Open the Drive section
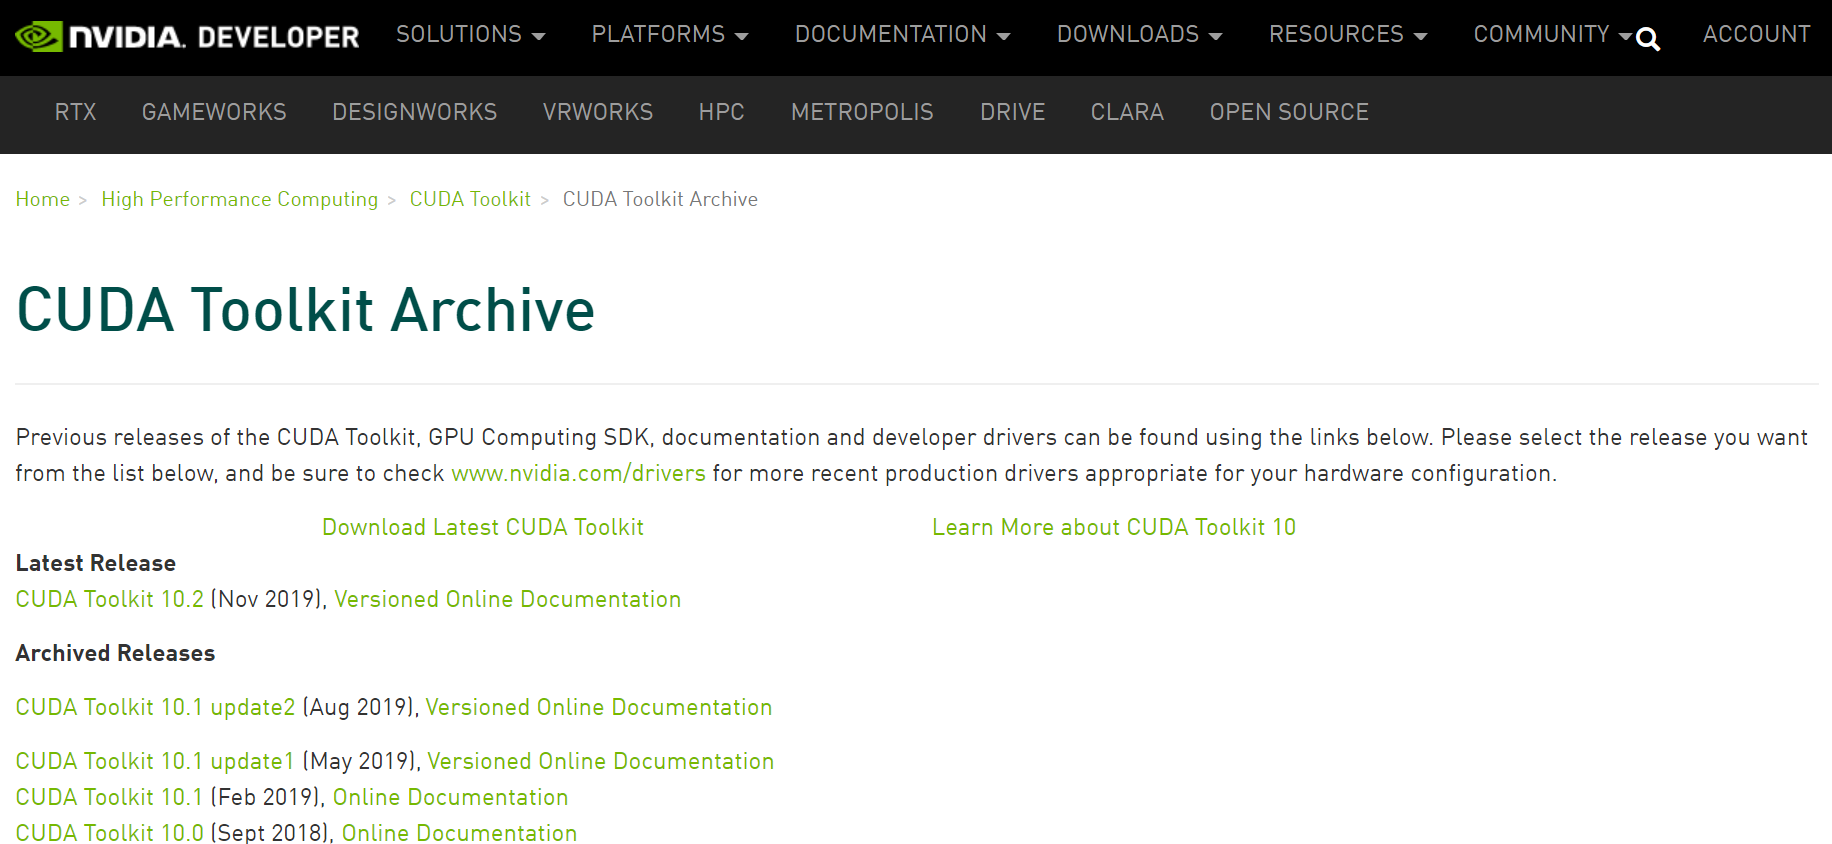This screenshot has height=844, width=1832. pyautogui.click(x=1012, y=112)
